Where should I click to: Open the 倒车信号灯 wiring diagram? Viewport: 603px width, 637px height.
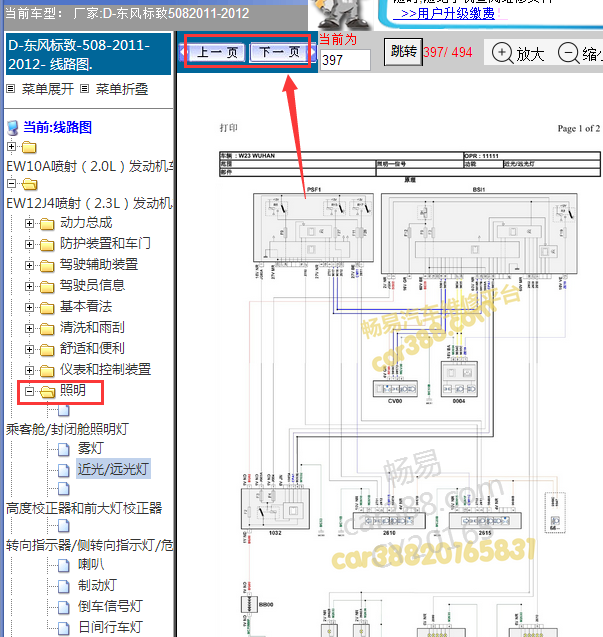click(x=110, y=607)
